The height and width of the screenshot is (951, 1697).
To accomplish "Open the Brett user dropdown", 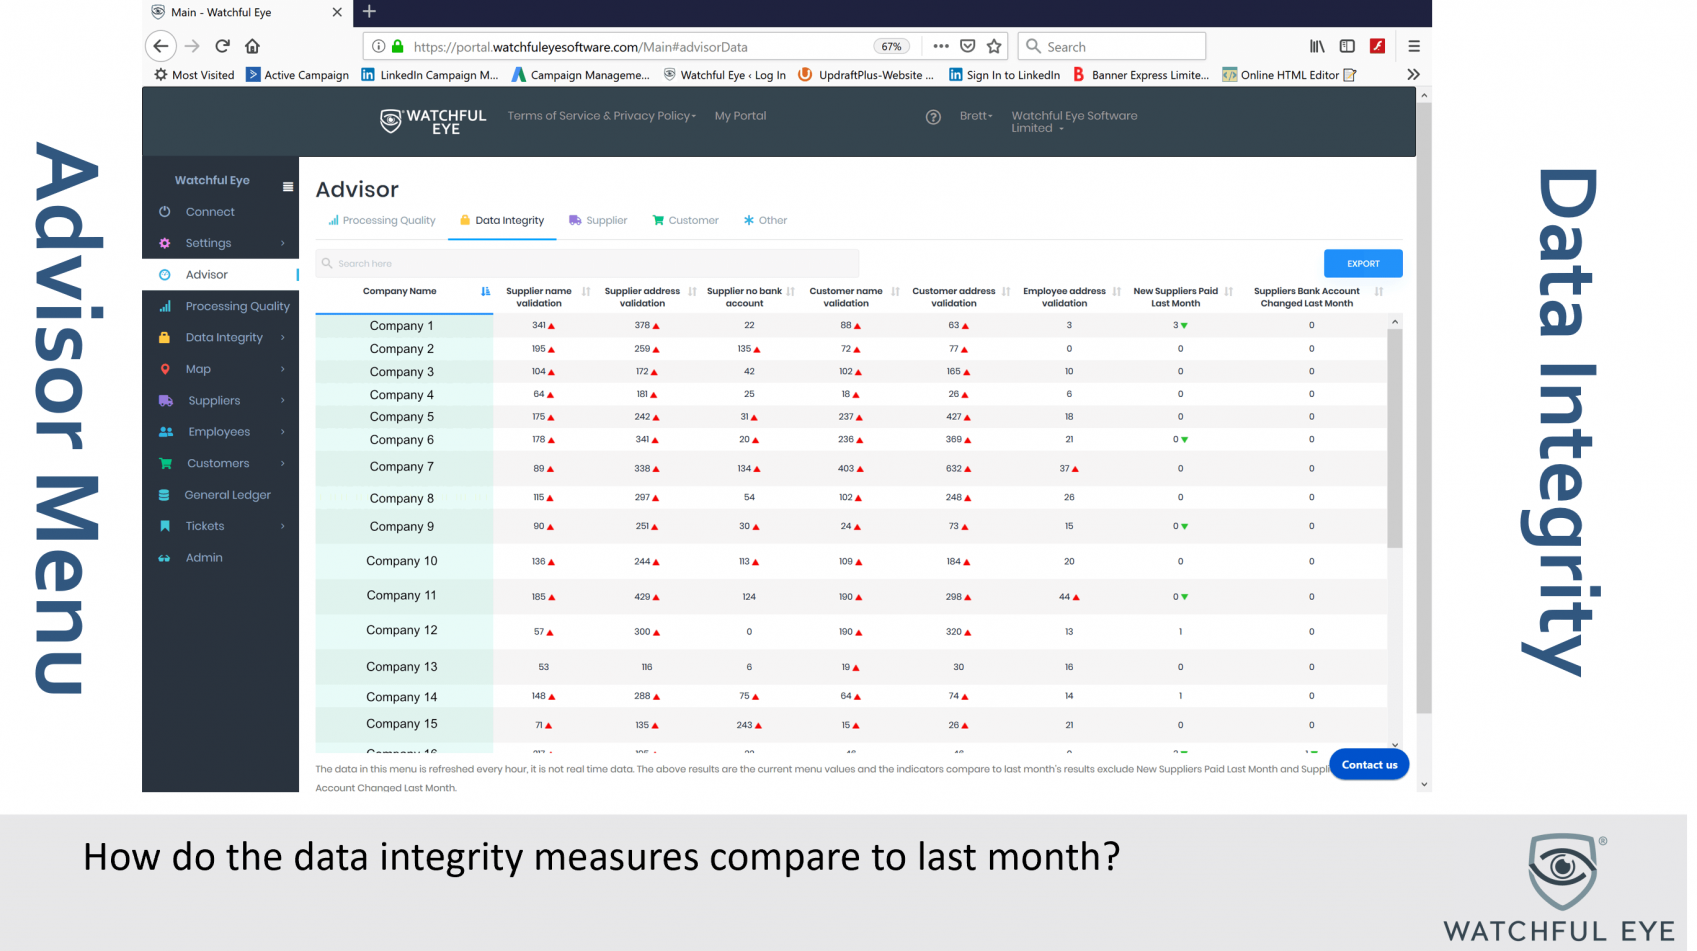I will tap(976, 116).
